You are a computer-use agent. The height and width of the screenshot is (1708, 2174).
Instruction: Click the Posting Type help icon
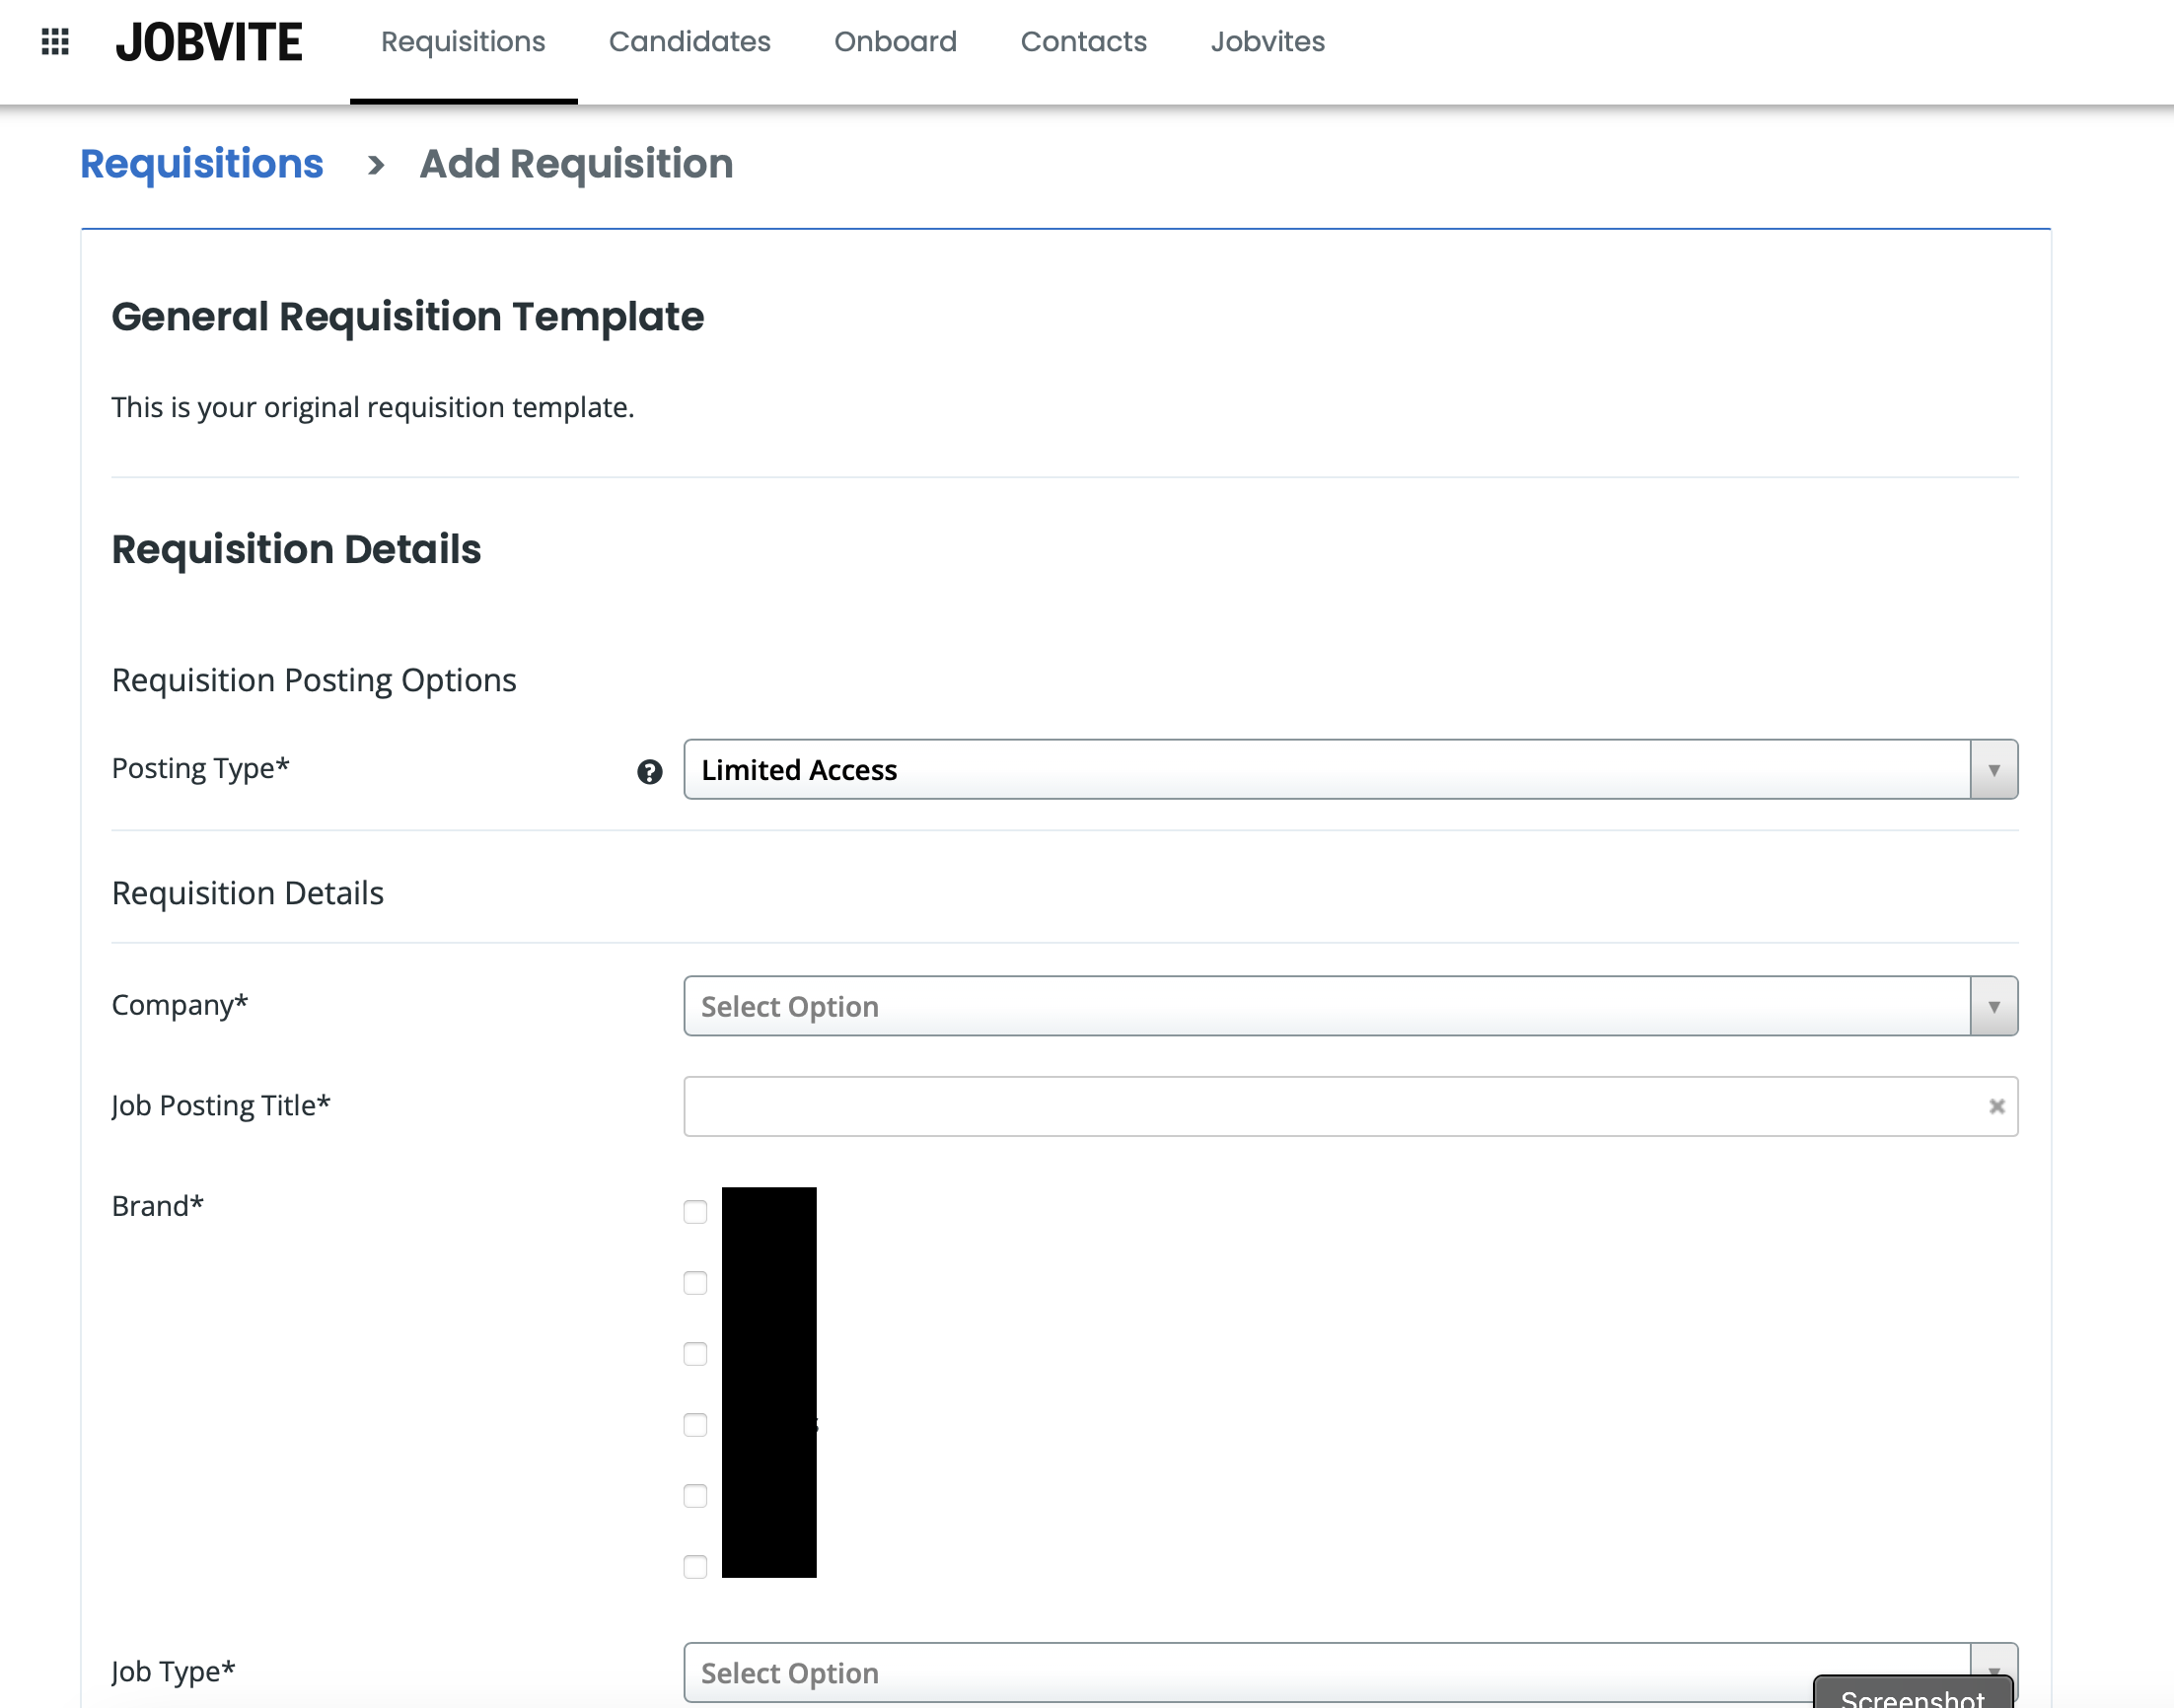649,772
